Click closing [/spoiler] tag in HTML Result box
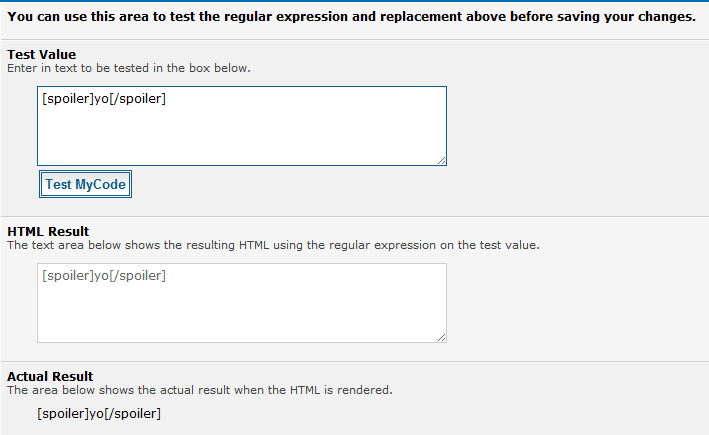The image size is (709, 435). 137,276
